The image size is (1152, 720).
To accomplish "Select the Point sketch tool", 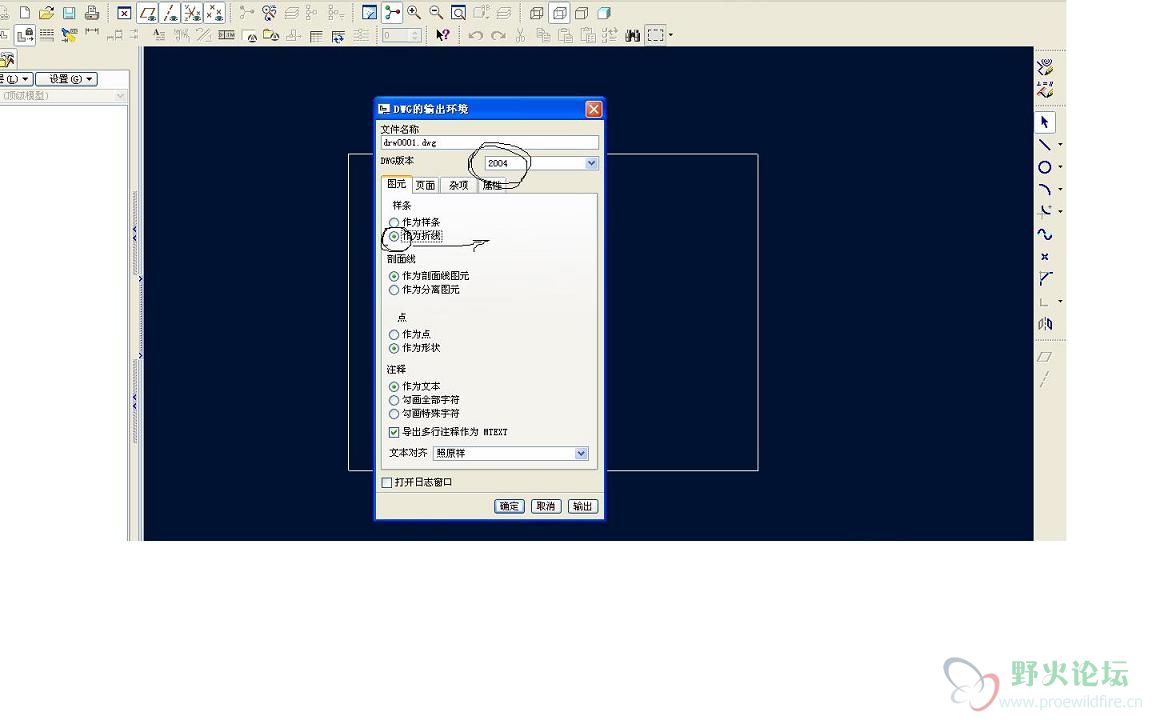I will point(1044,256).
